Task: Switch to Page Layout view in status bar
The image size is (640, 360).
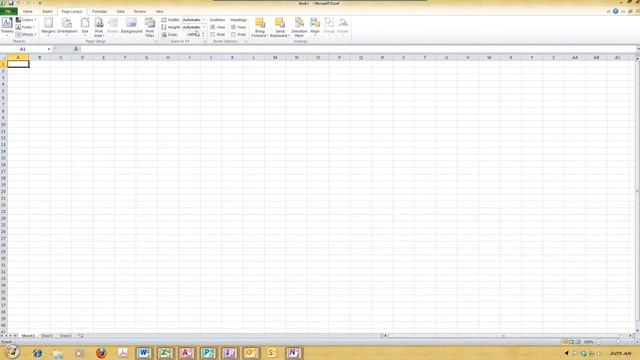Action: tap(571, 342)
